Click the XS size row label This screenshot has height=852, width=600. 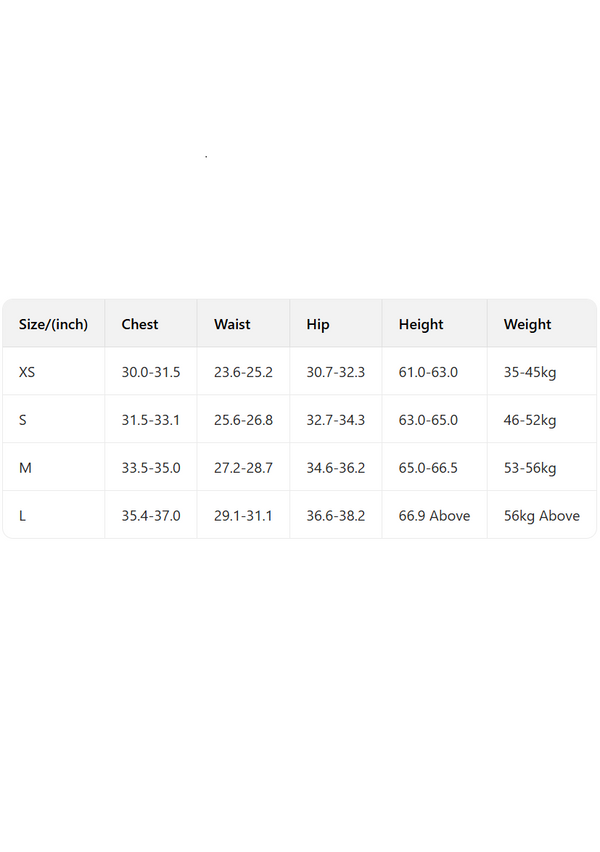(x=27, y=372)
